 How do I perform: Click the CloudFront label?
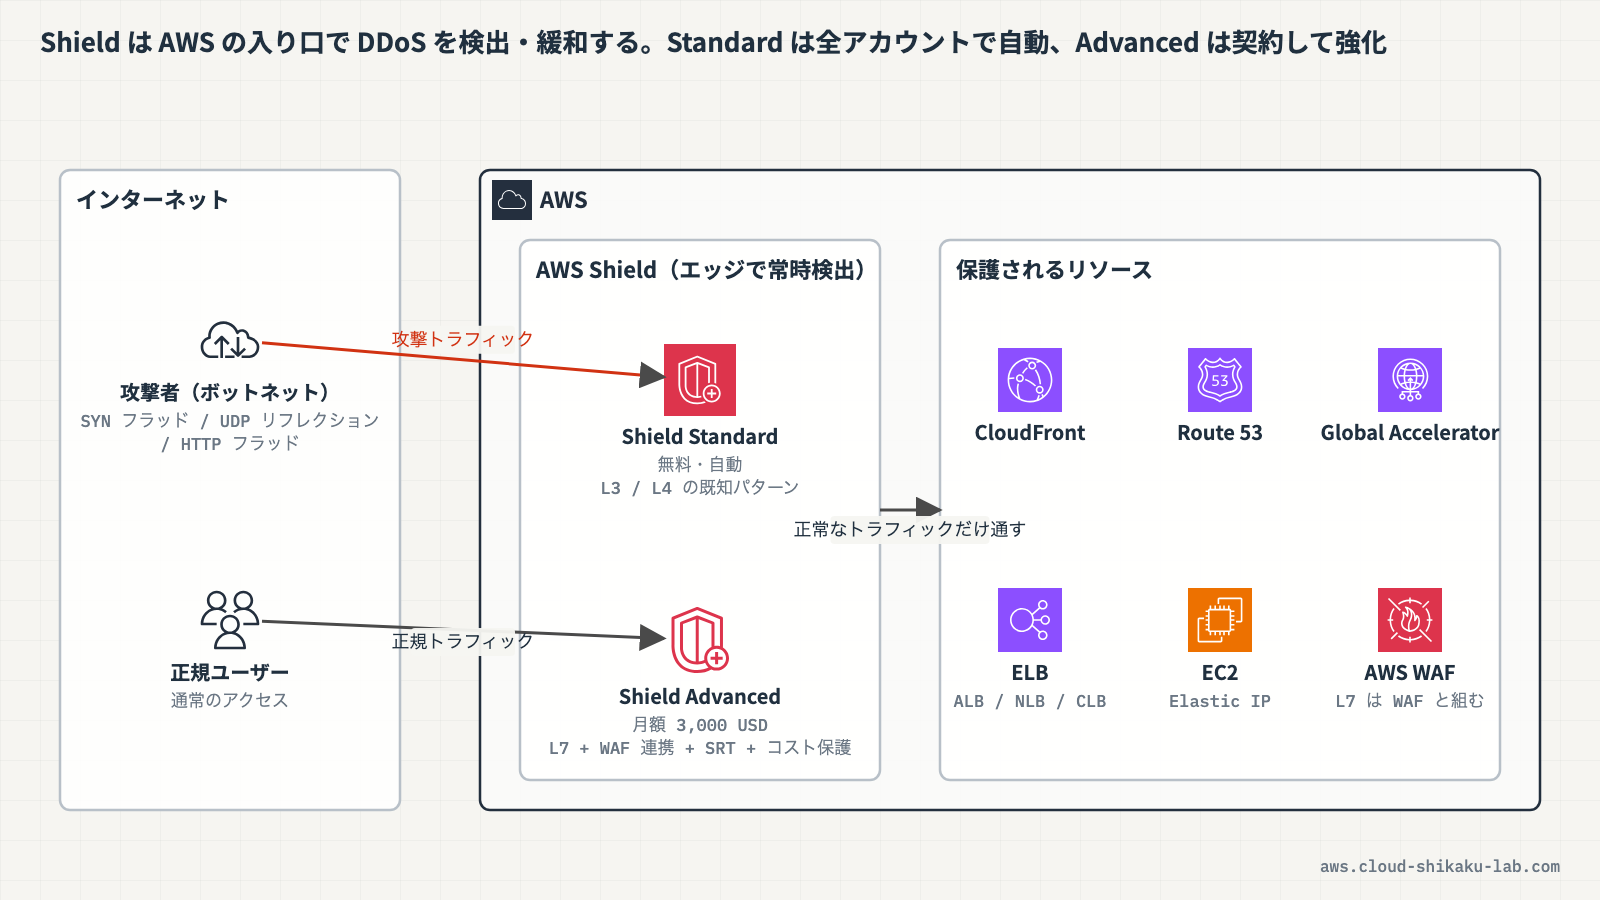tap(1030, 433)
